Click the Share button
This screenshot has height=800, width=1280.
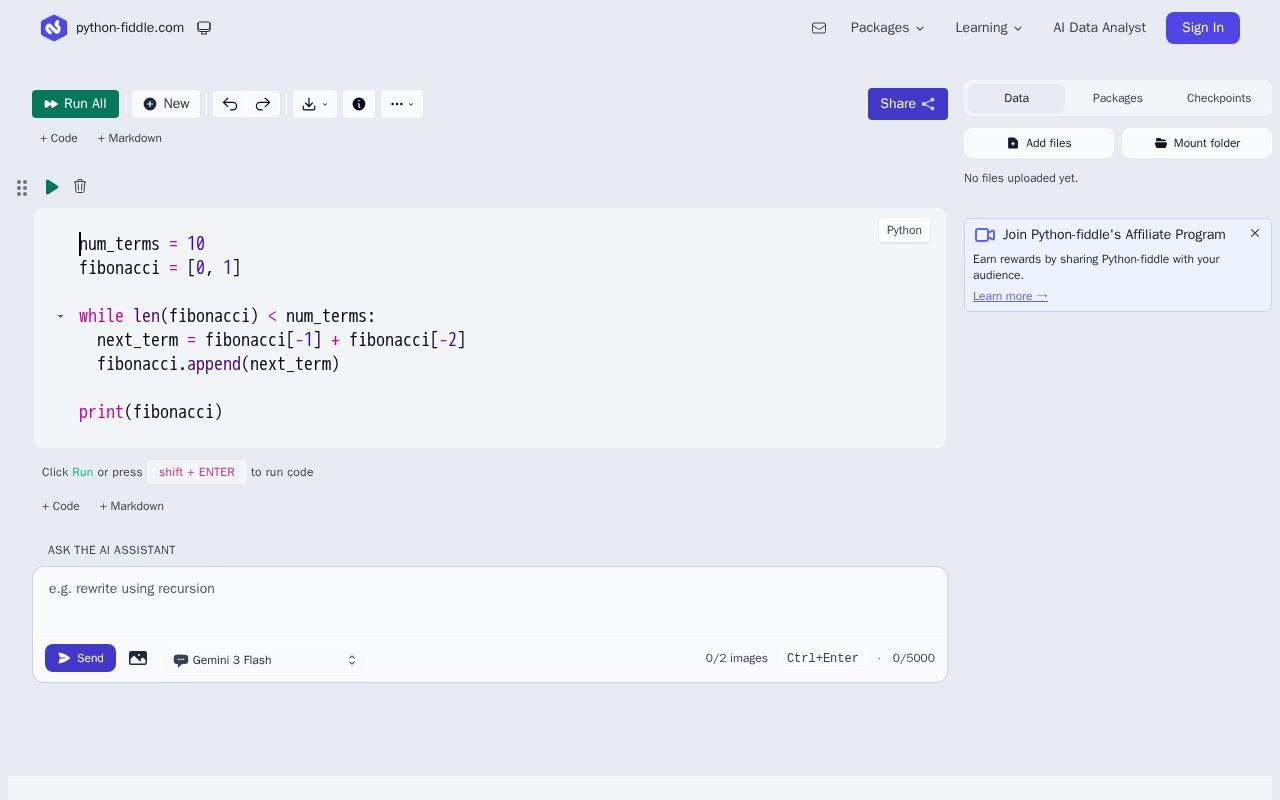click(x=908, y=104)
